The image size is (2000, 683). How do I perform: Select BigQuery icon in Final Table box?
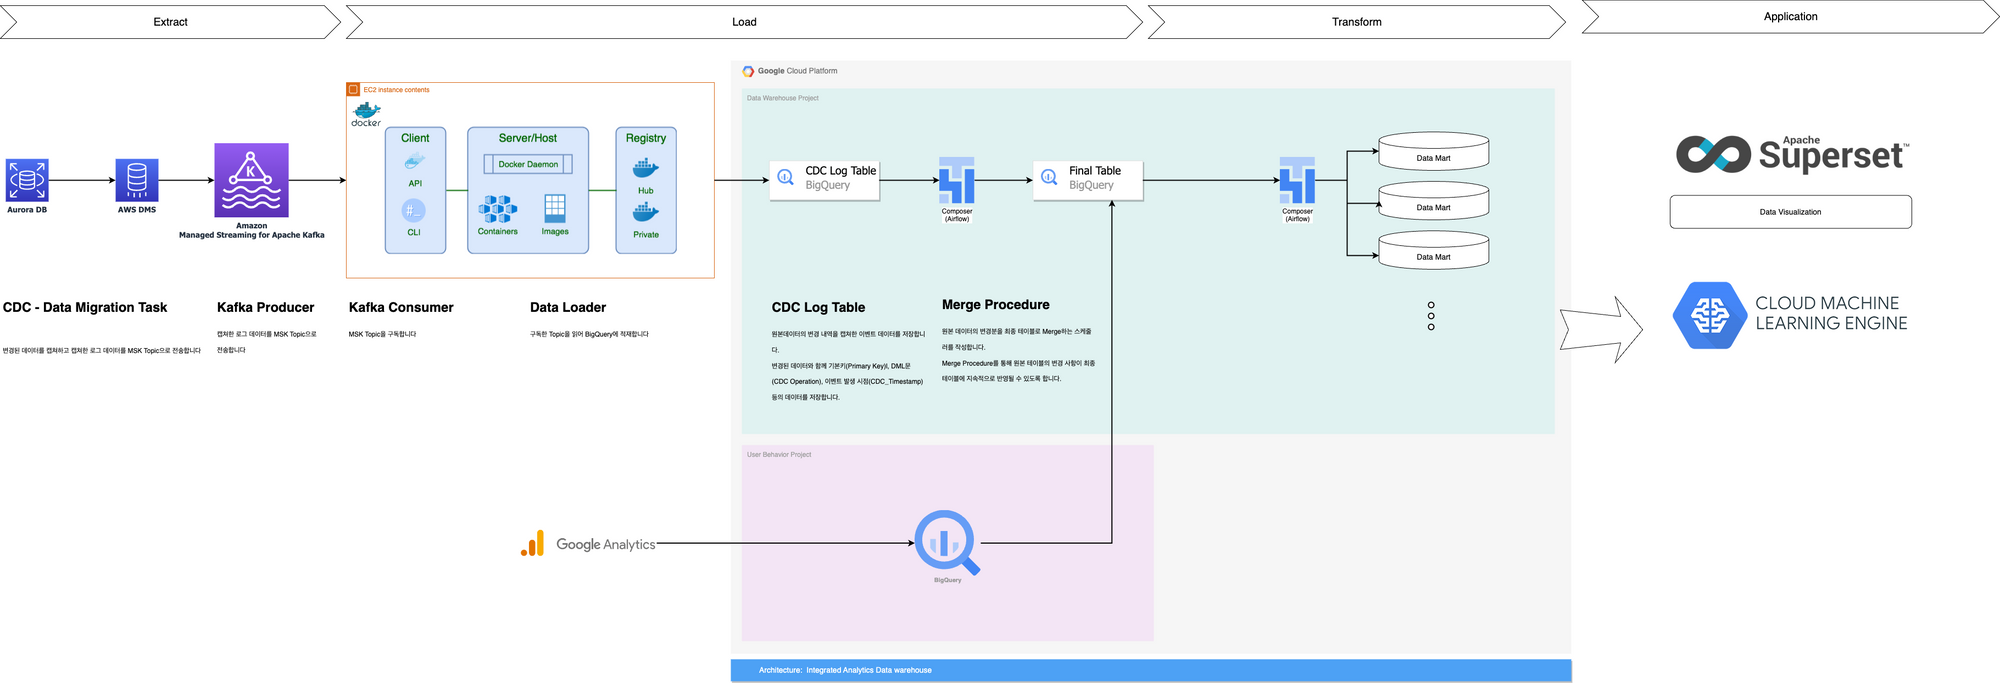coord(1049,177)
